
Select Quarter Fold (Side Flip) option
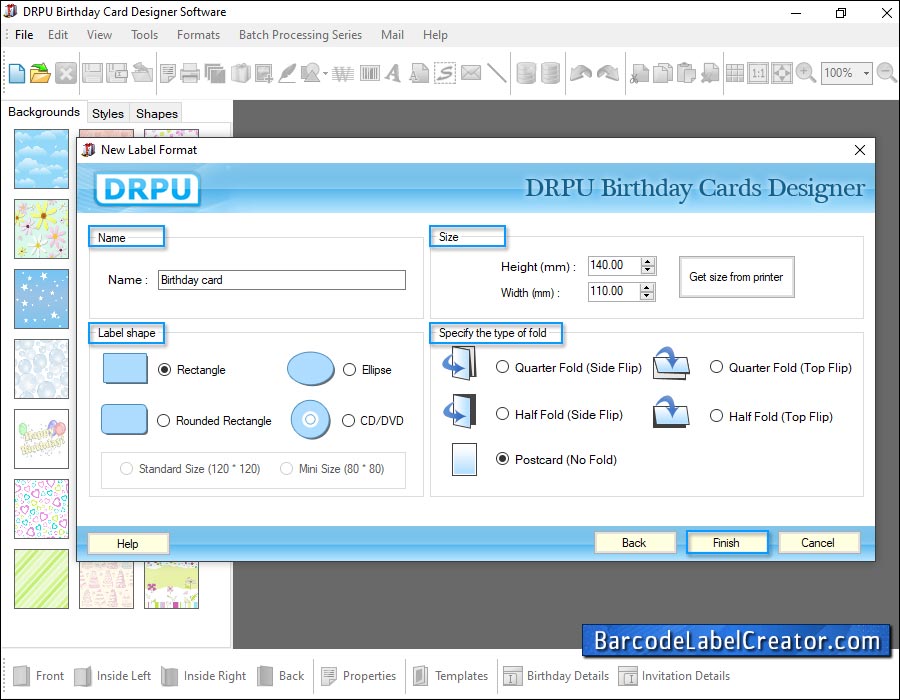click(502, 367)
